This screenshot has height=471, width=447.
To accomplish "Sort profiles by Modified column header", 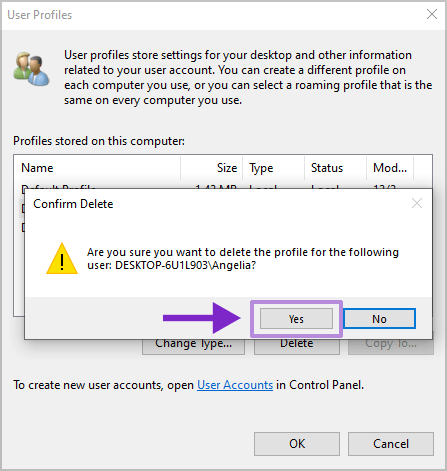I will tap(390, 168).
